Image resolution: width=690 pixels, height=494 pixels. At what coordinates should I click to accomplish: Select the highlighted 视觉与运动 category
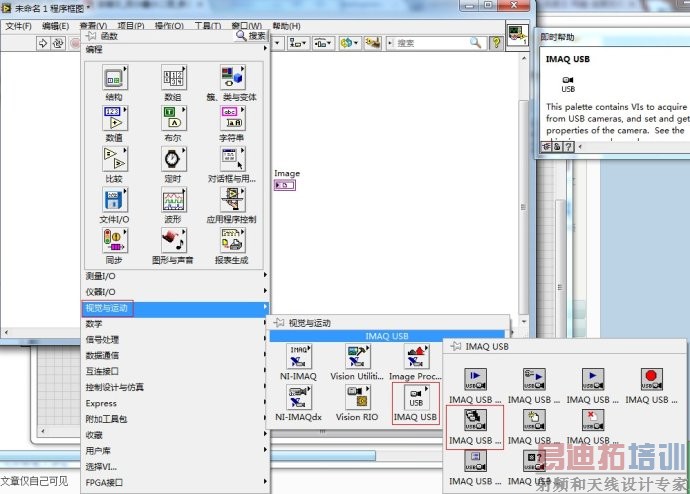point(176,308)
